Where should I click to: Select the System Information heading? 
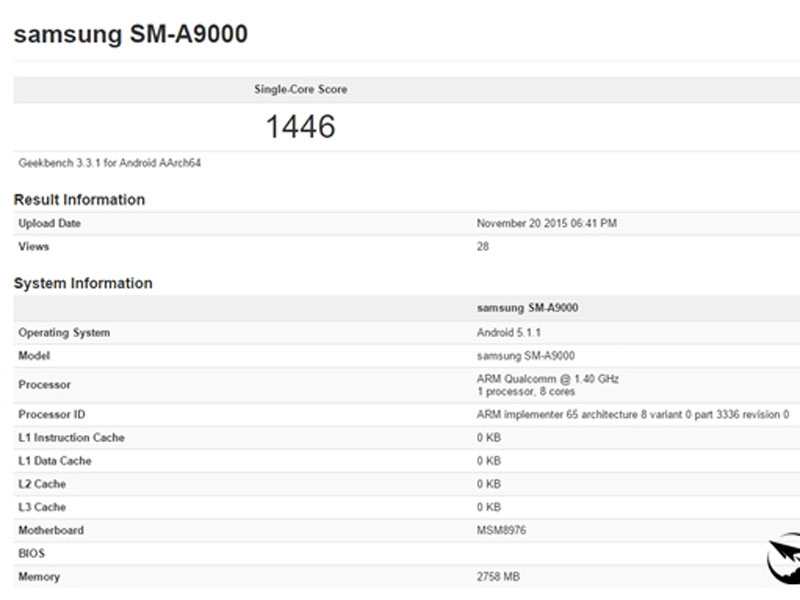click(x=83, y=283)
